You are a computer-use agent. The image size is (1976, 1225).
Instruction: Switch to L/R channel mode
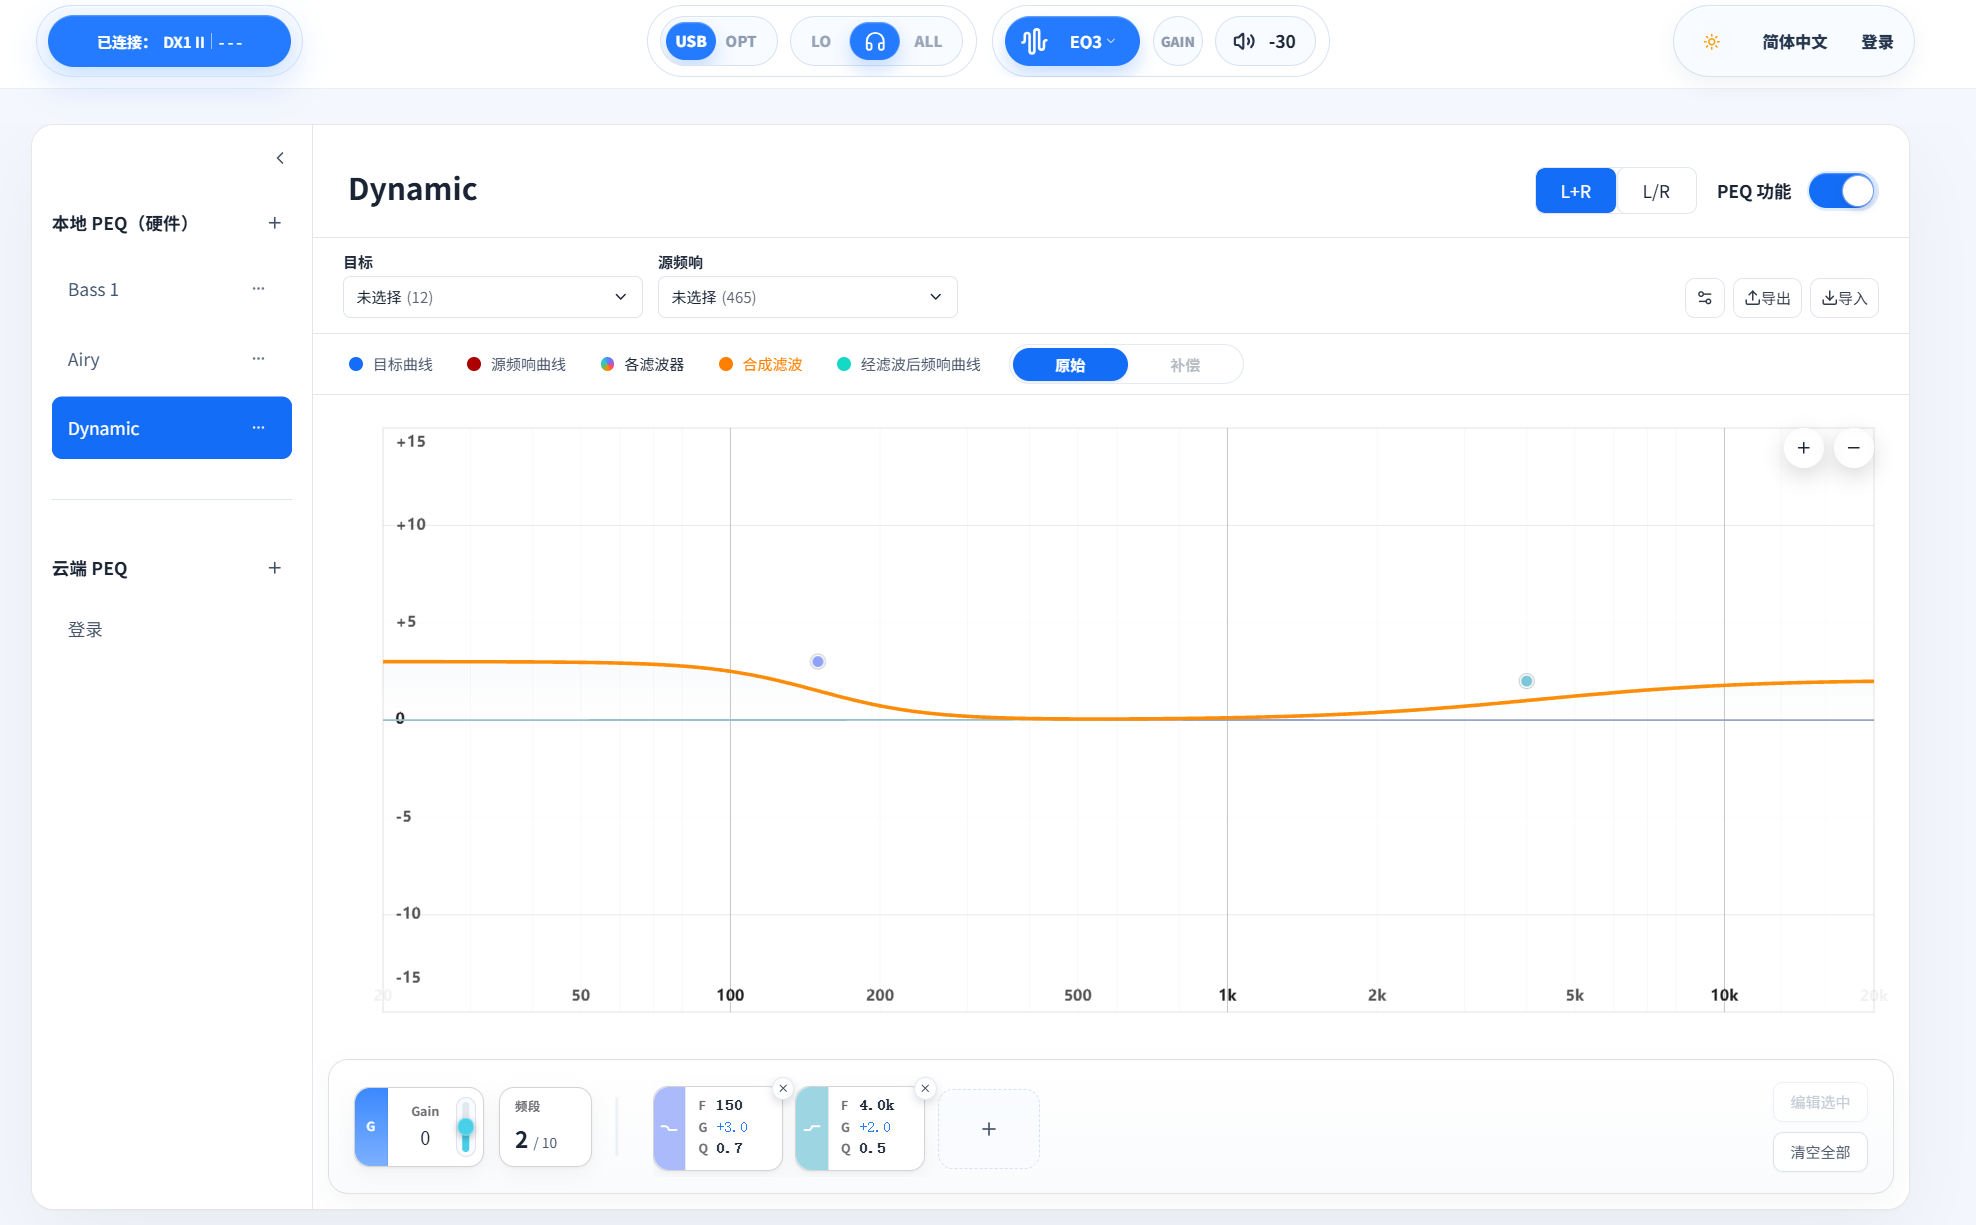coord(1656,191)
